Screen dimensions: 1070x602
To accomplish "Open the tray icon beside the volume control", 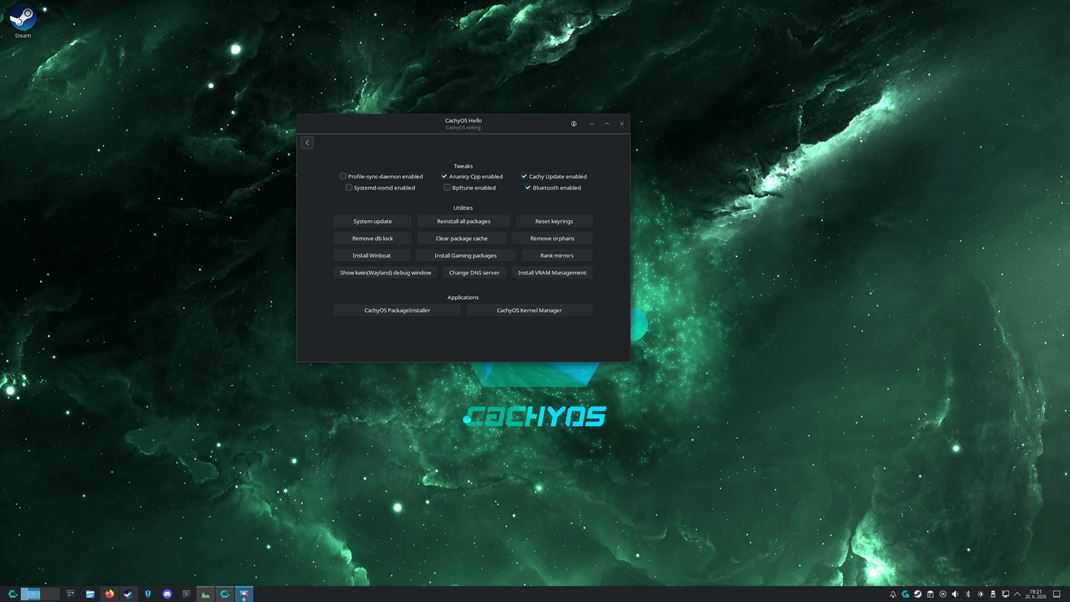I will point(942,594).
